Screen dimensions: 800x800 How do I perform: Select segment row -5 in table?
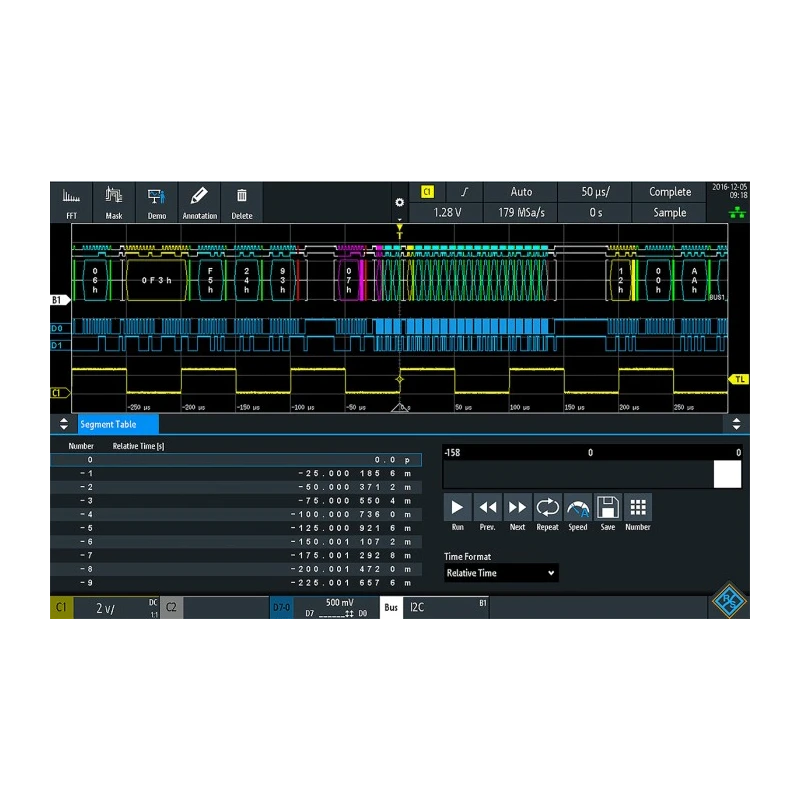236,528
